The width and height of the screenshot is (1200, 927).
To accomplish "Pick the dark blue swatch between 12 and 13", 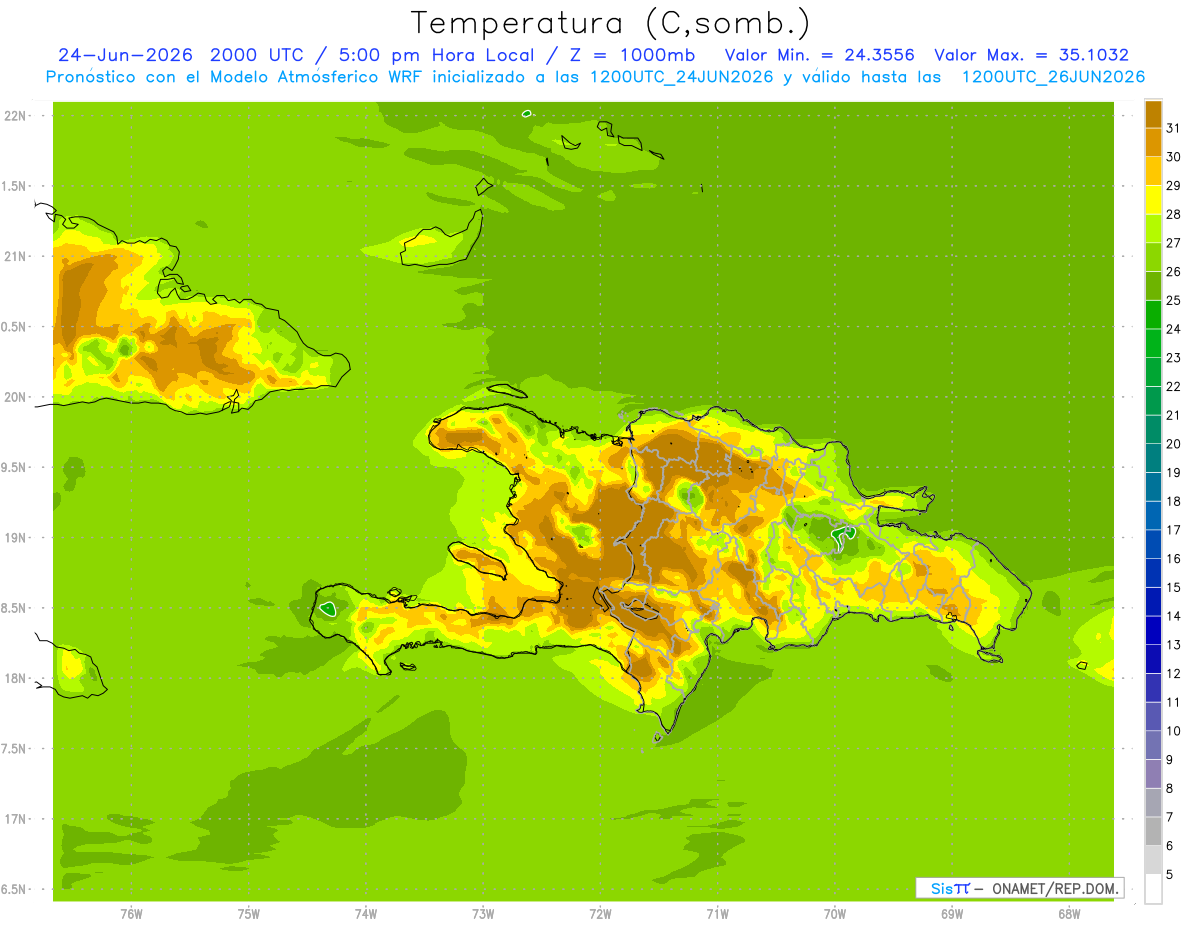I will click(x=1153, y=659).
